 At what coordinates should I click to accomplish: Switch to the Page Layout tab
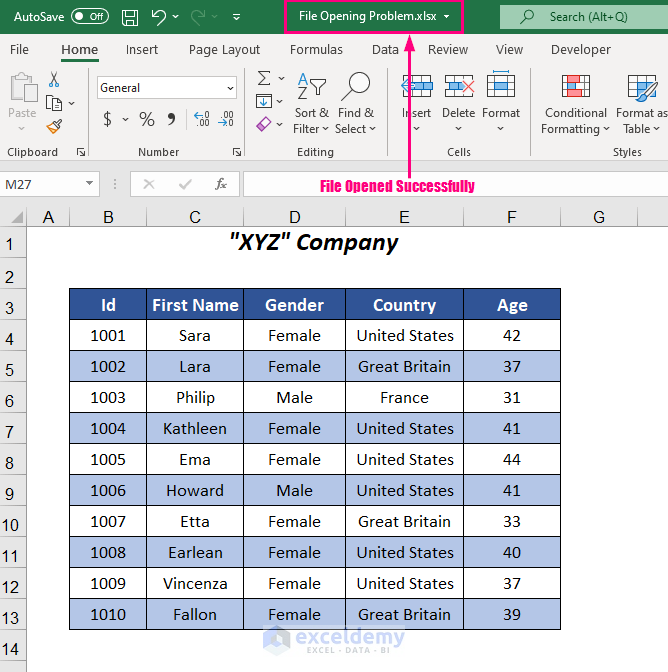point(224,50)
